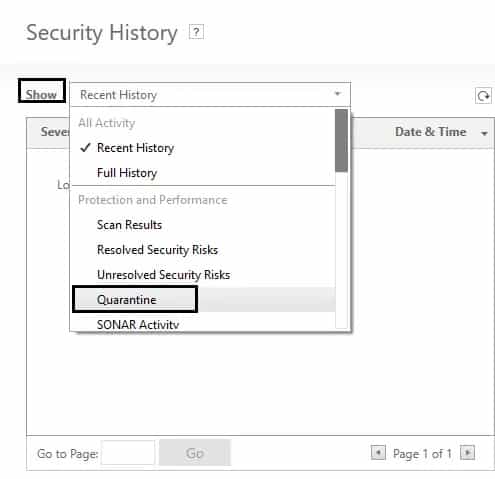The width and height of the screenshot is (495, 479).
Task: Select Quarantine from dropdown list
Action: (127, 300)
